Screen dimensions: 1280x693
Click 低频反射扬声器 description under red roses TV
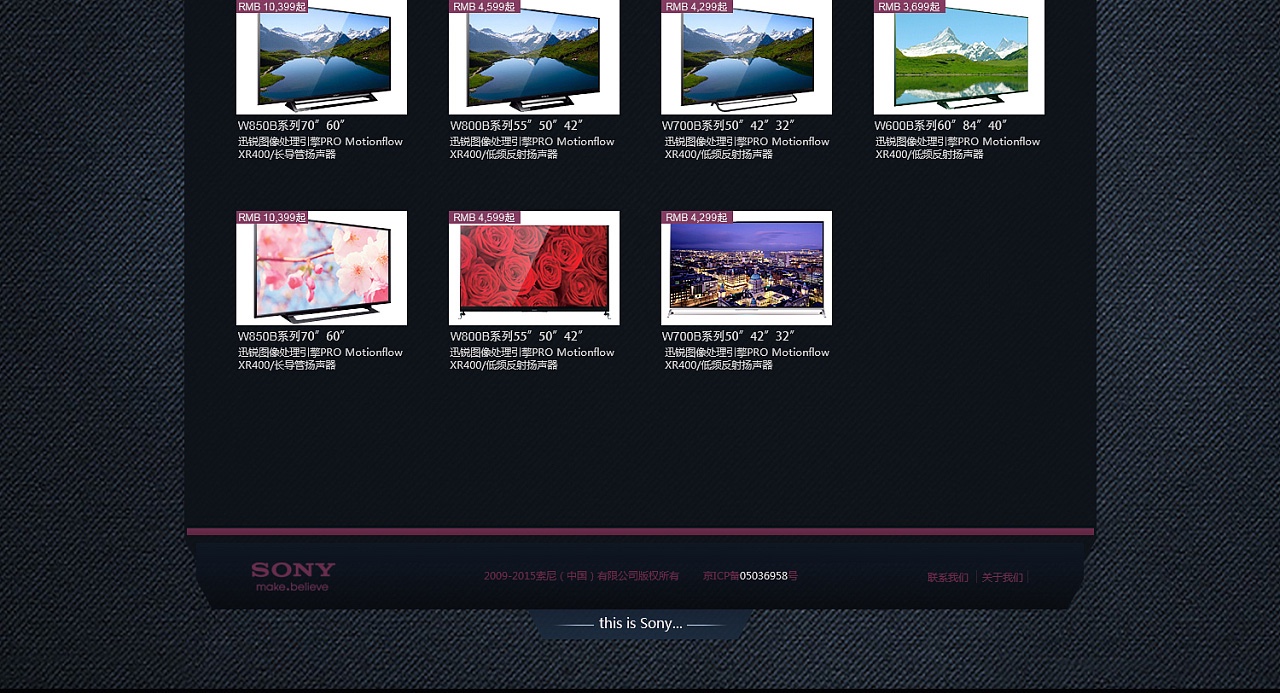coord(532,359)
